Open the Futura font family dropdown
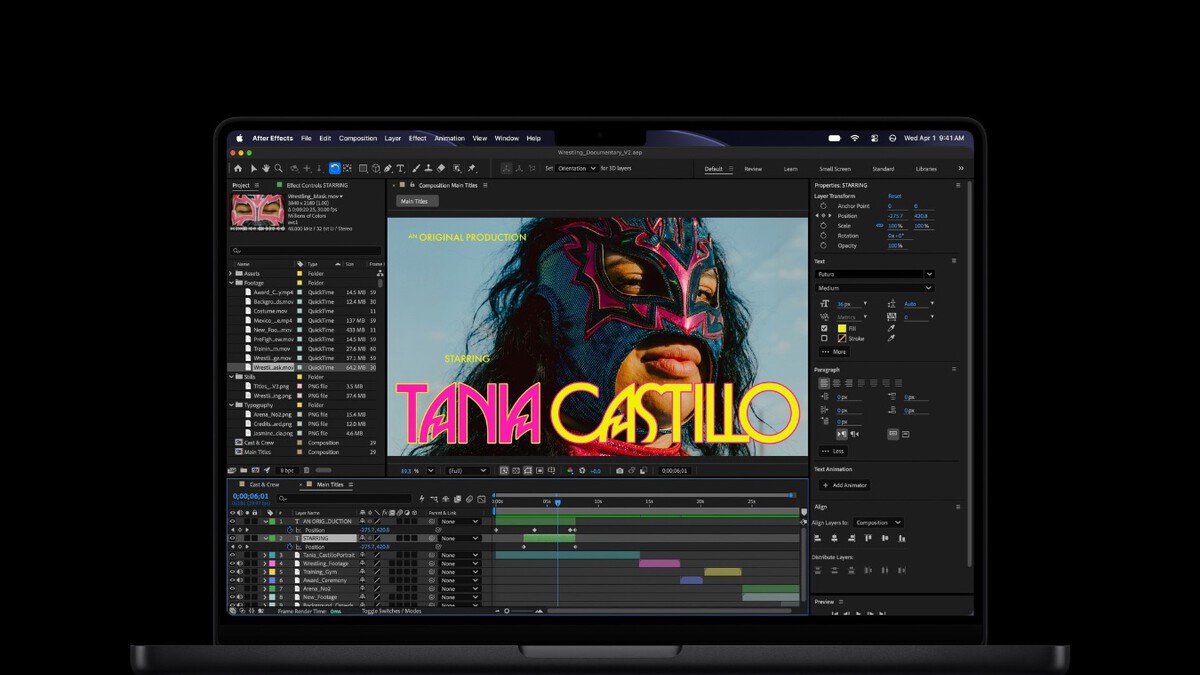Screen dimensions: 1200x675 (876, 274)
